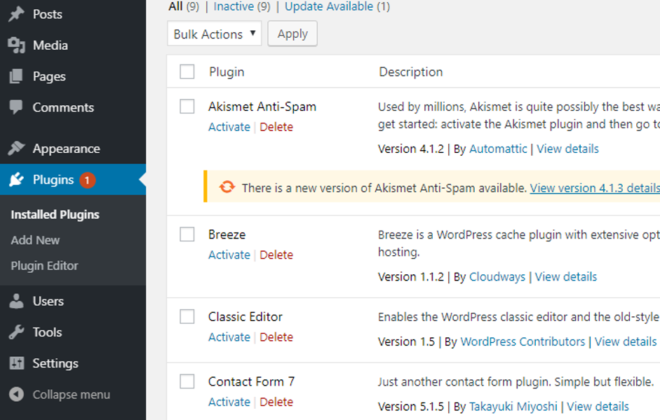This screenshot has height=420, width=660.
Task: Click the Media library icon
Action: [16, 45]
